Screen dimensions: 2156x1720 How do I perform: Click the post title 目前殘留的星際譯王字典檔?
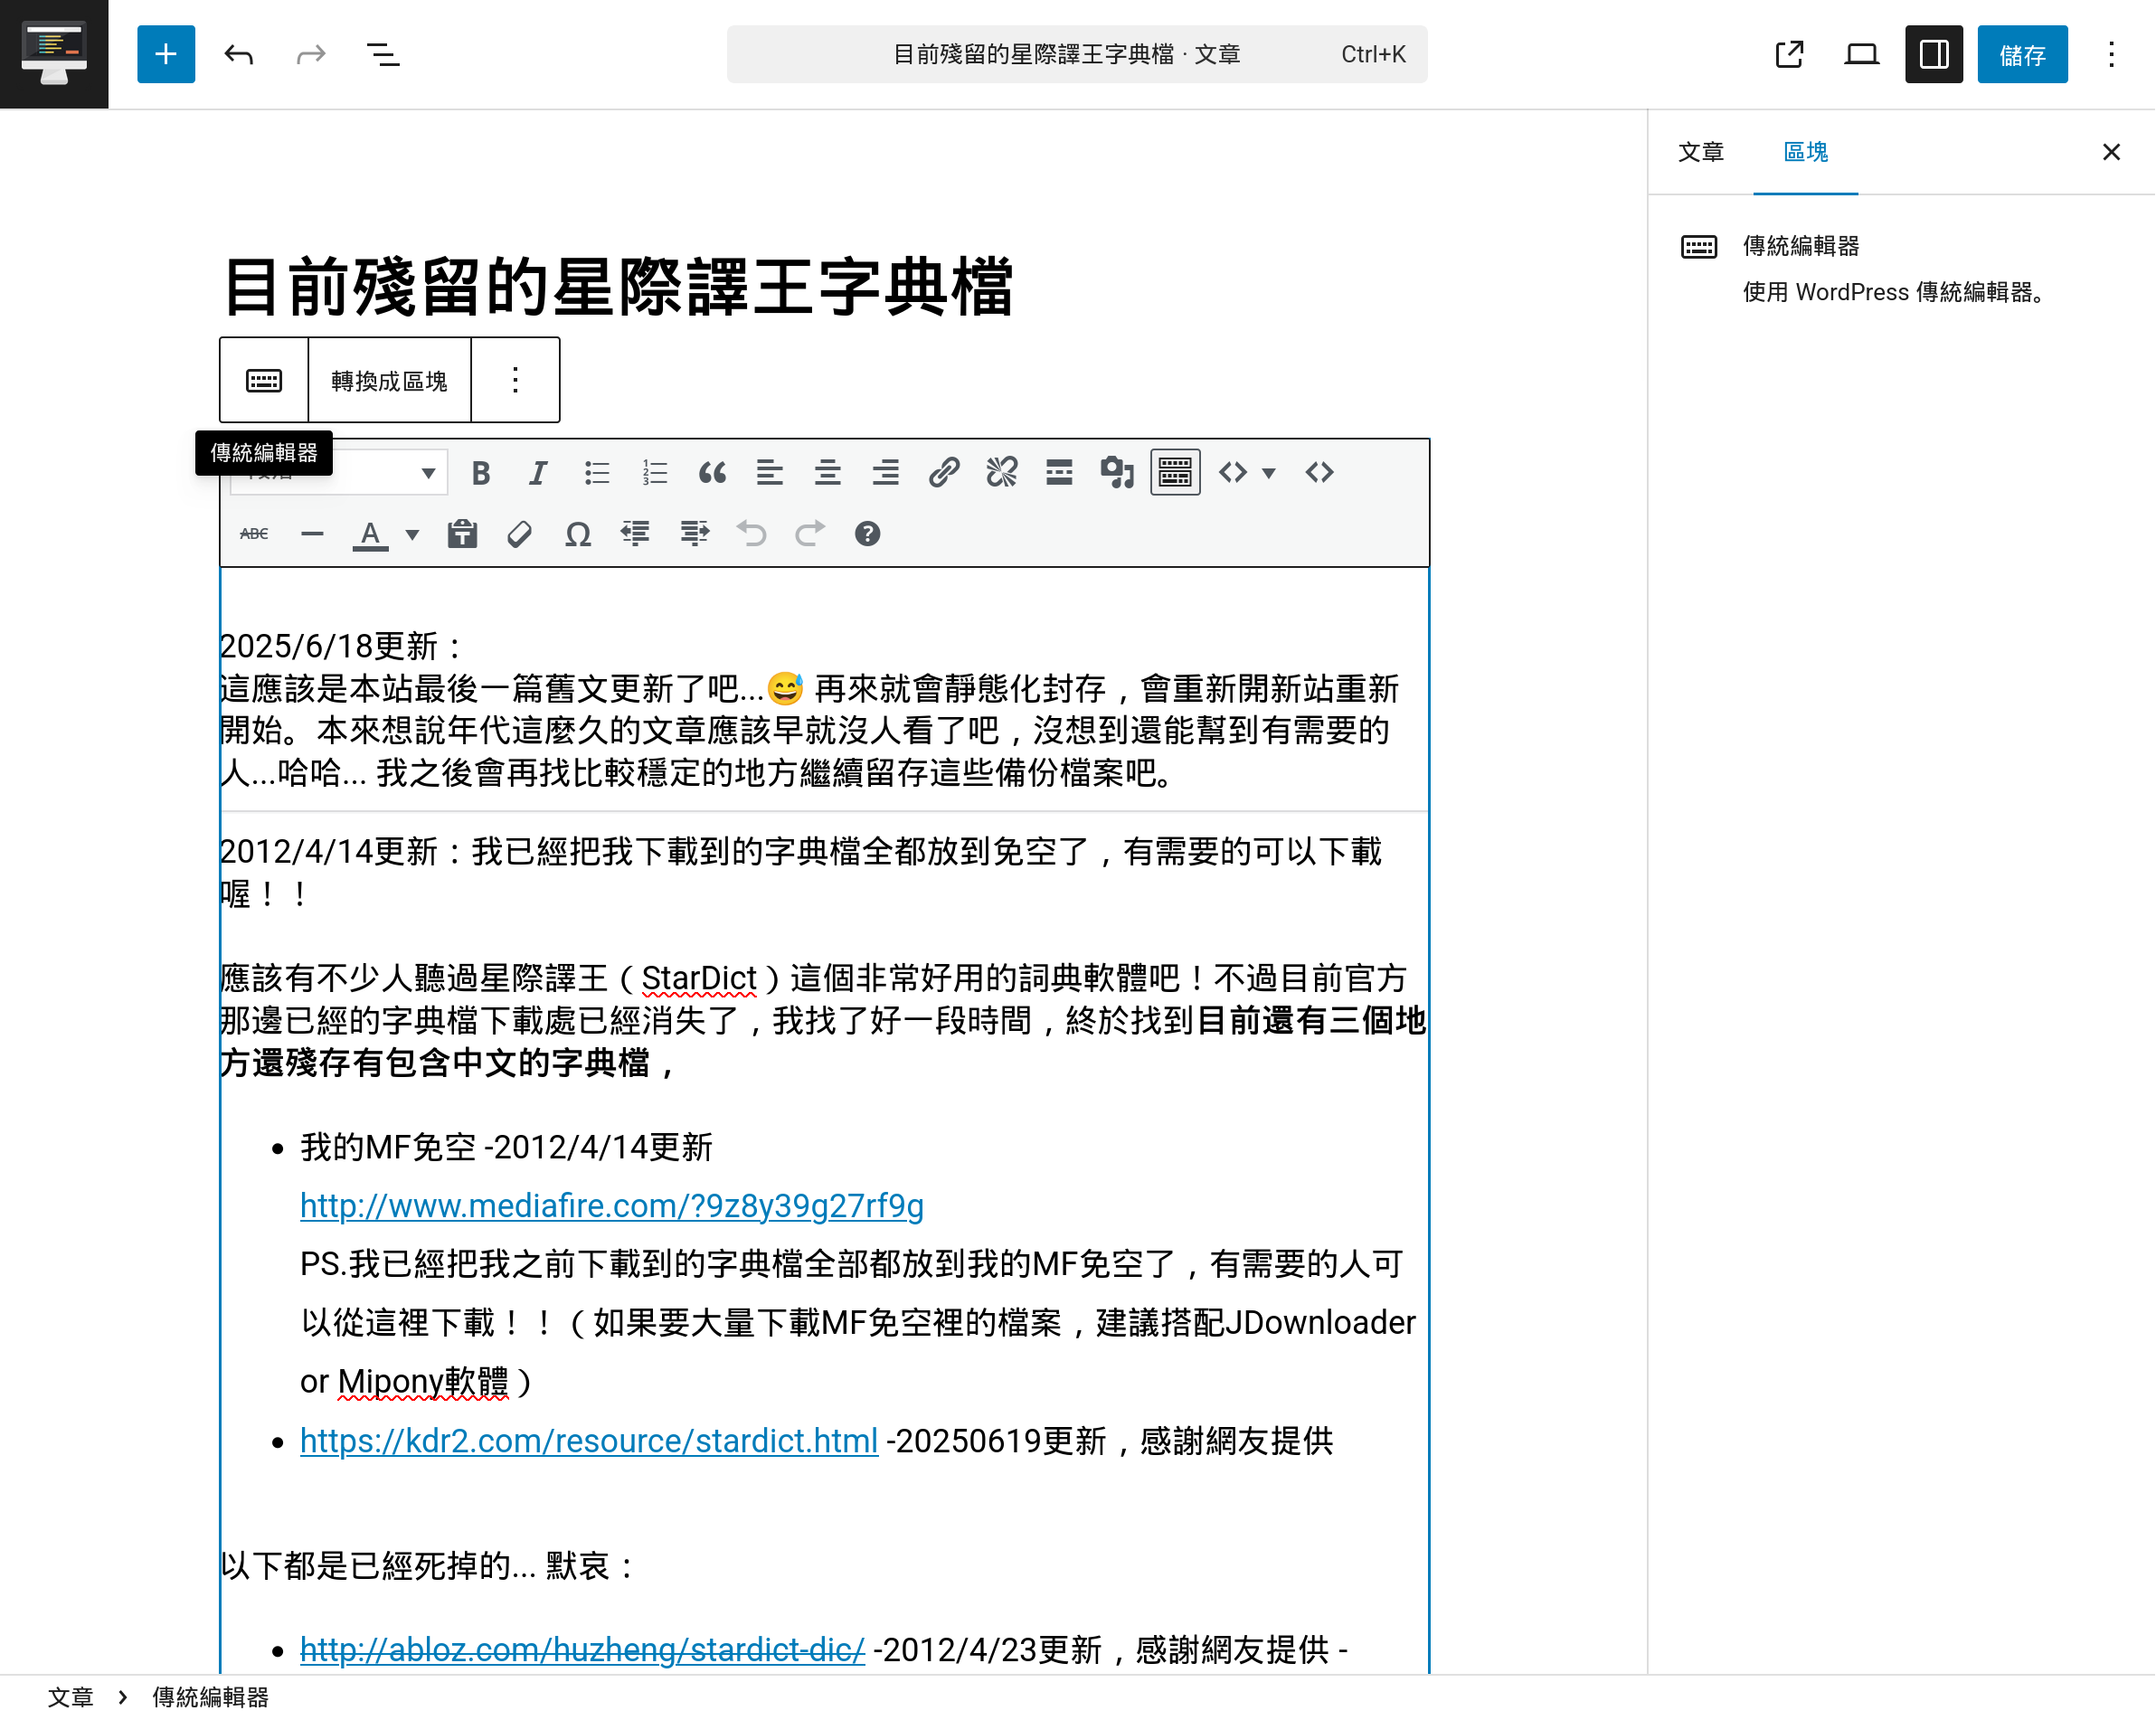(618, 288)
